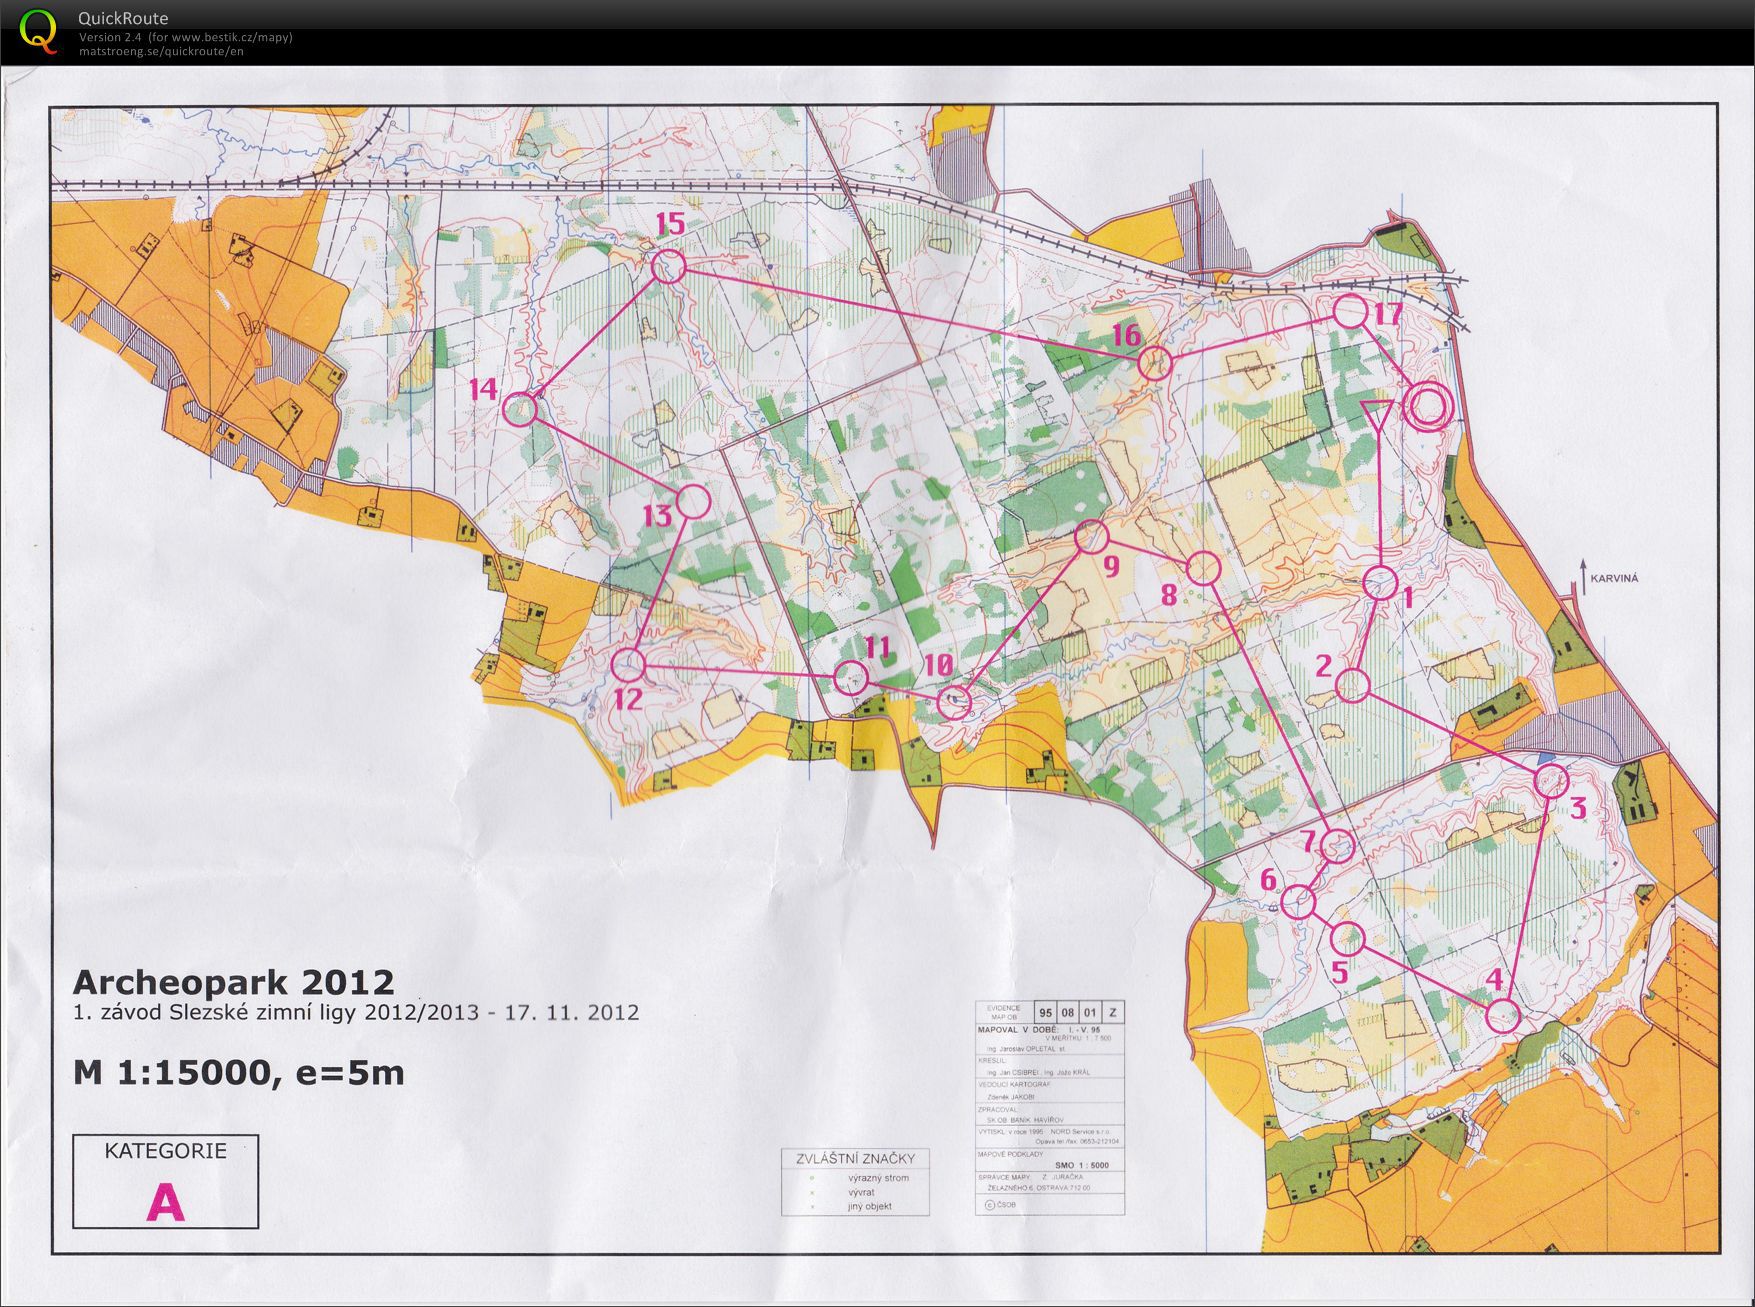Select control circle 4
The image size is (1755, 1307).
coord(1502,1016)
